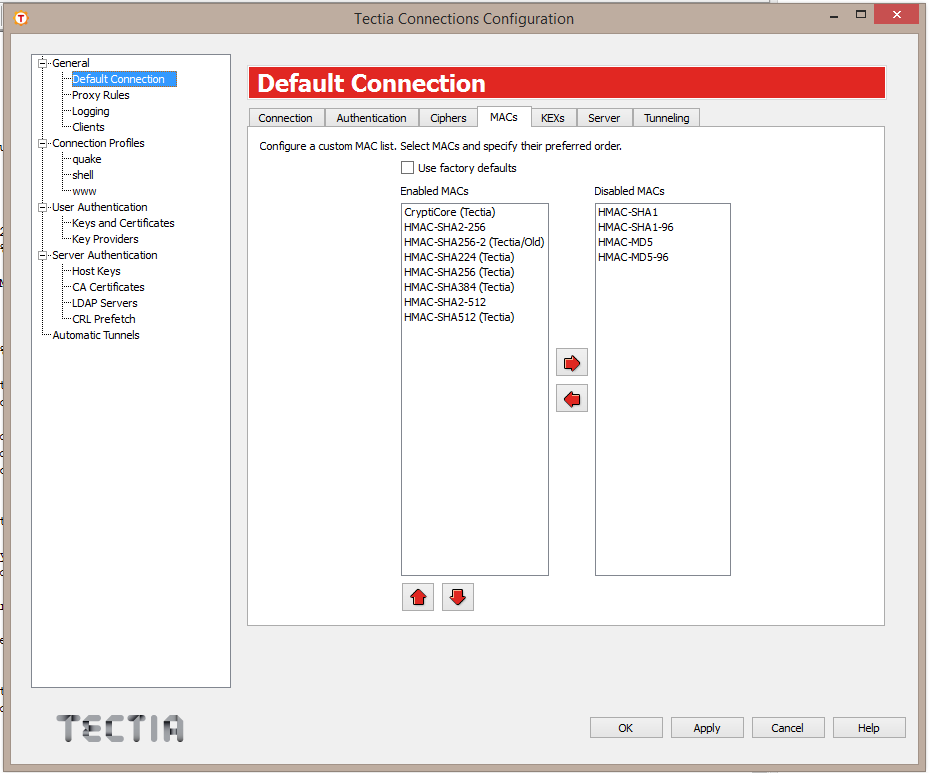The image size is (930, 773).
Task: Select Host Keys in the tree
Action: tap(96, 271)
